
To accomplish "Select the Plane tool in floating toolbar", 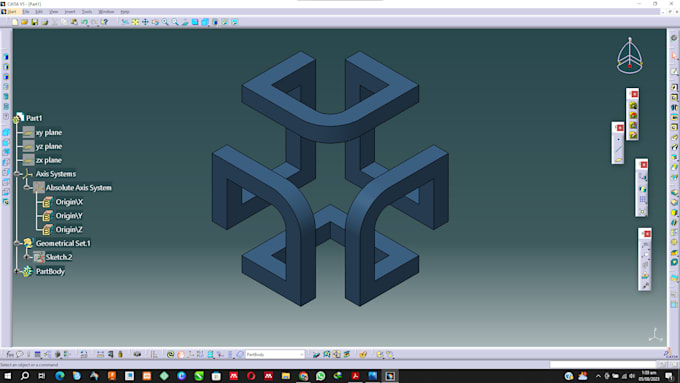I will tap(618, 160).
